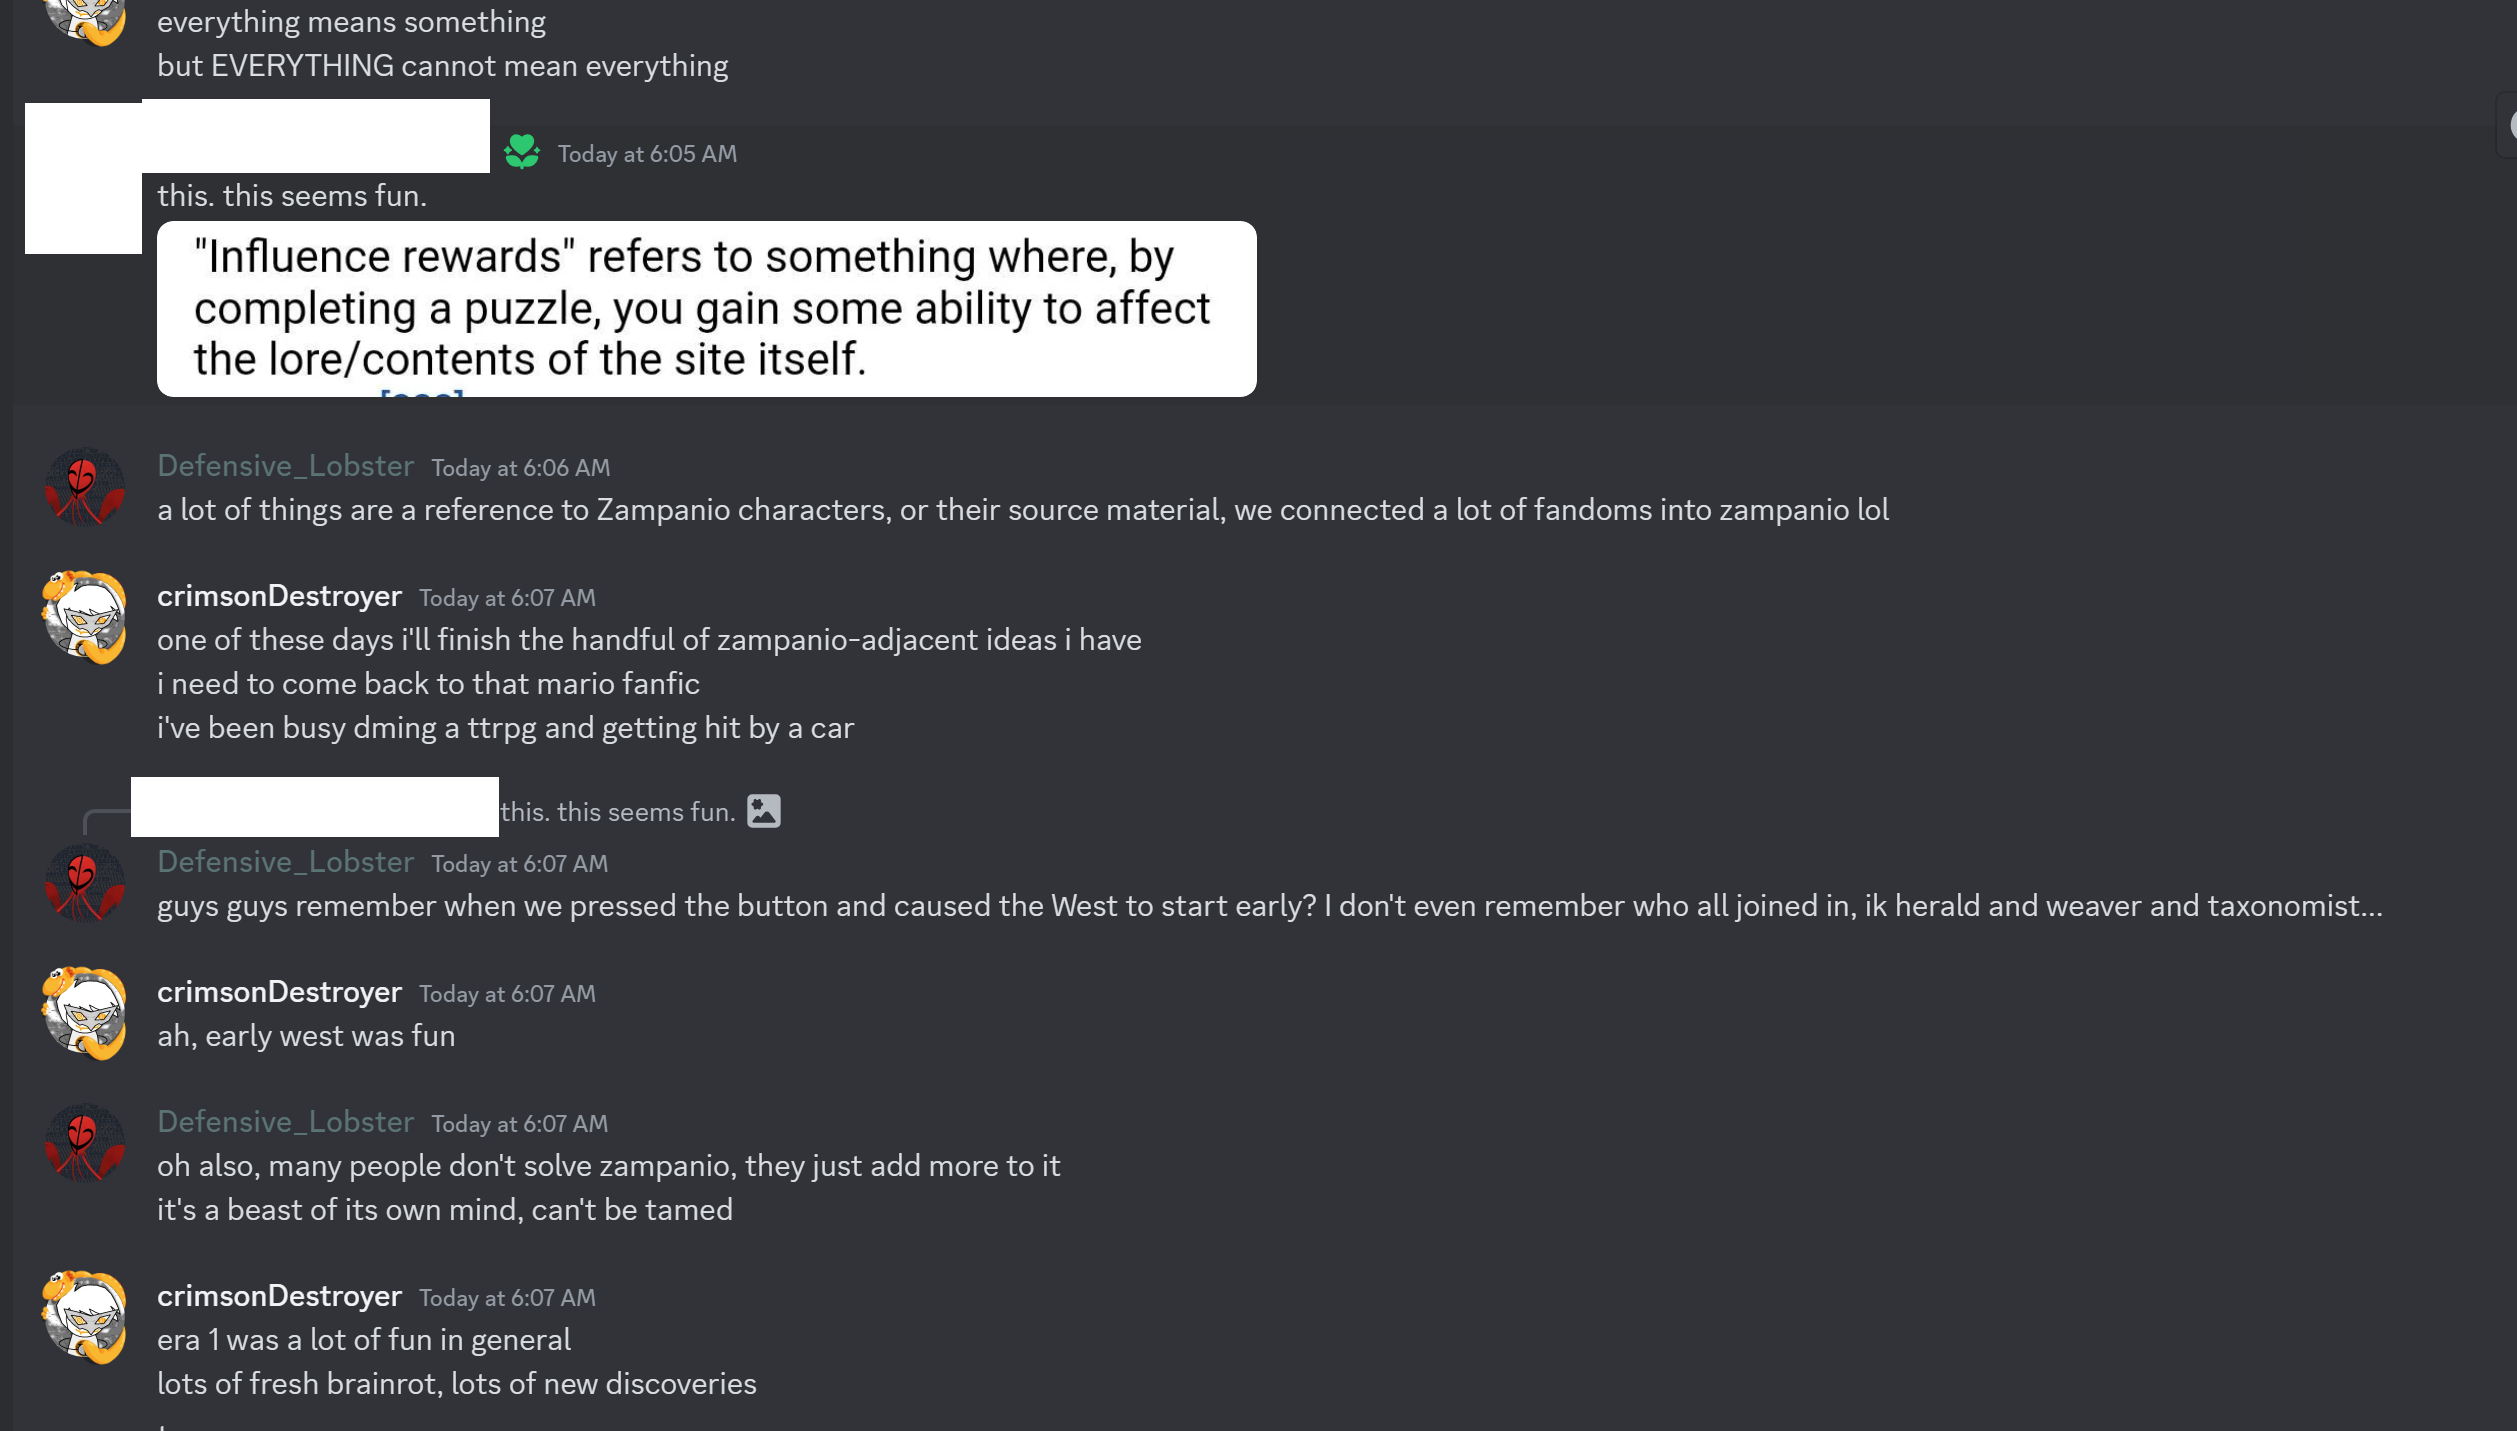2517x1431 pixels.
Task: Click the green flower role badge icon
Action: click(x=521, y=152)
